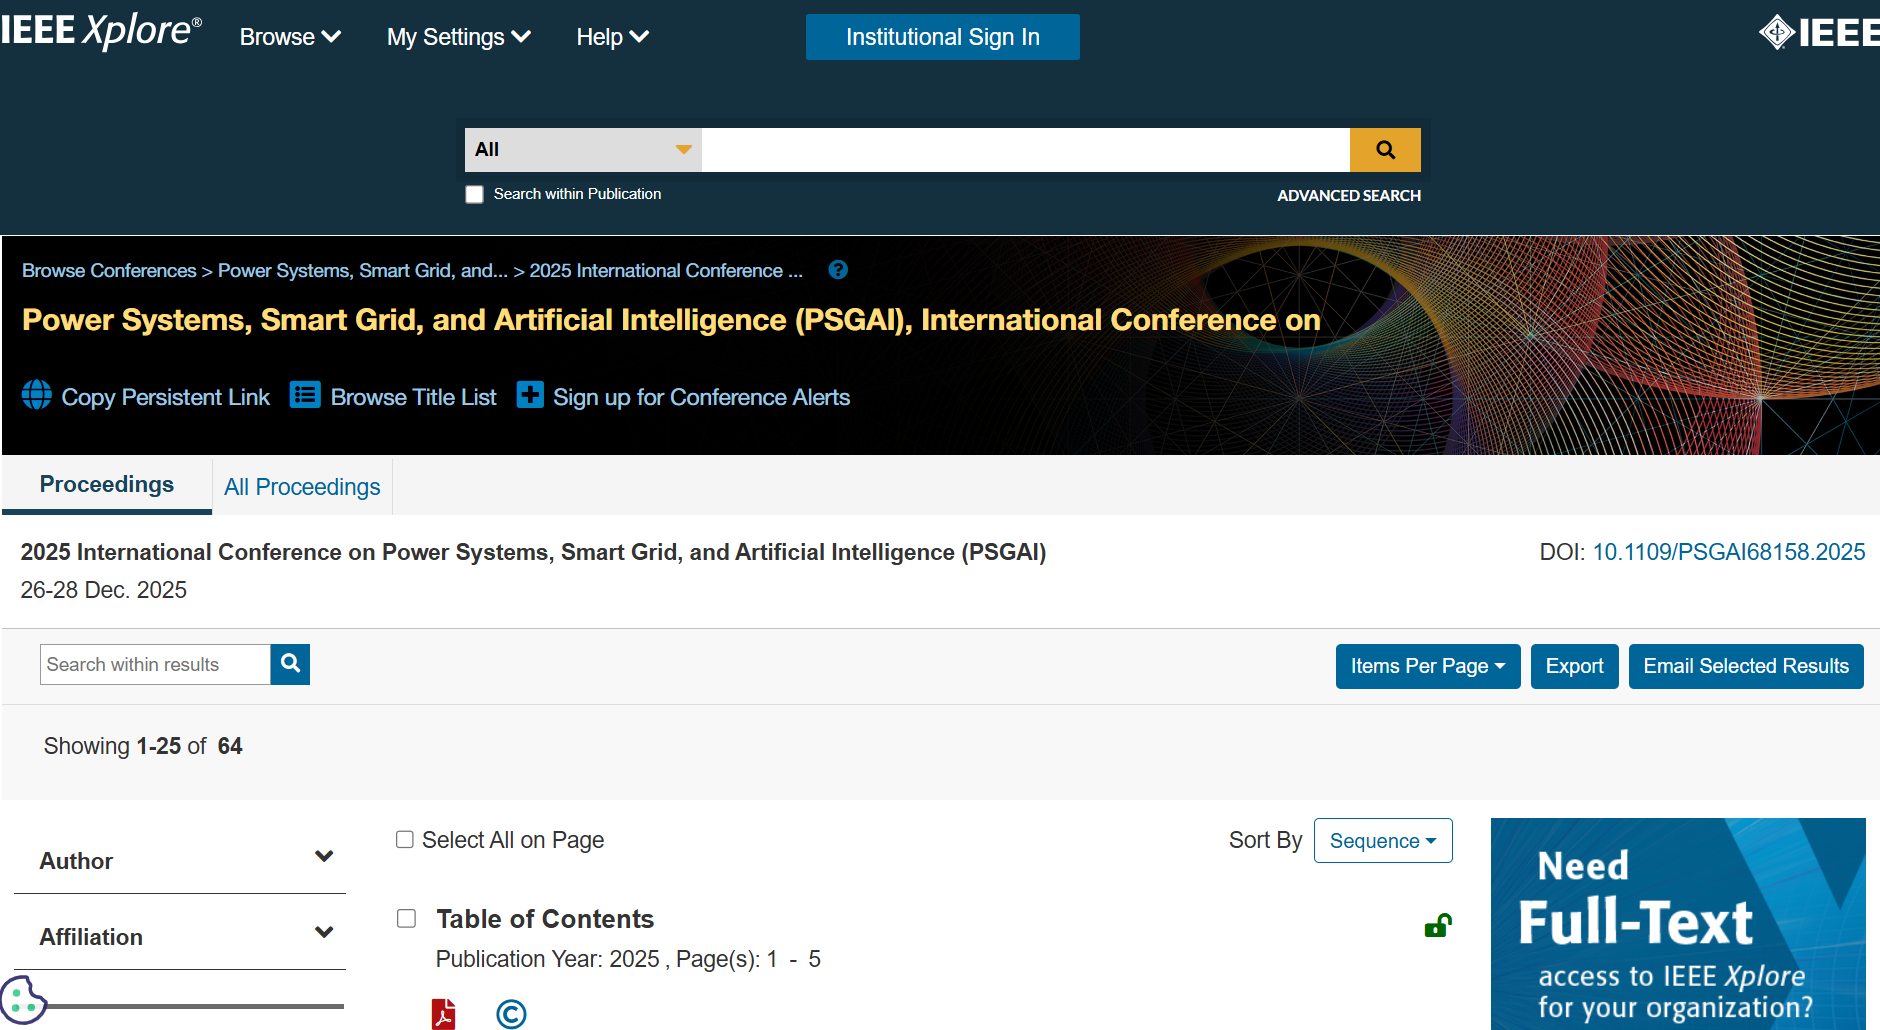Click the copyright permissions icon
Image resolution: width=1880 pixels, height=1030 pixels.
[x=511, y=1014]
